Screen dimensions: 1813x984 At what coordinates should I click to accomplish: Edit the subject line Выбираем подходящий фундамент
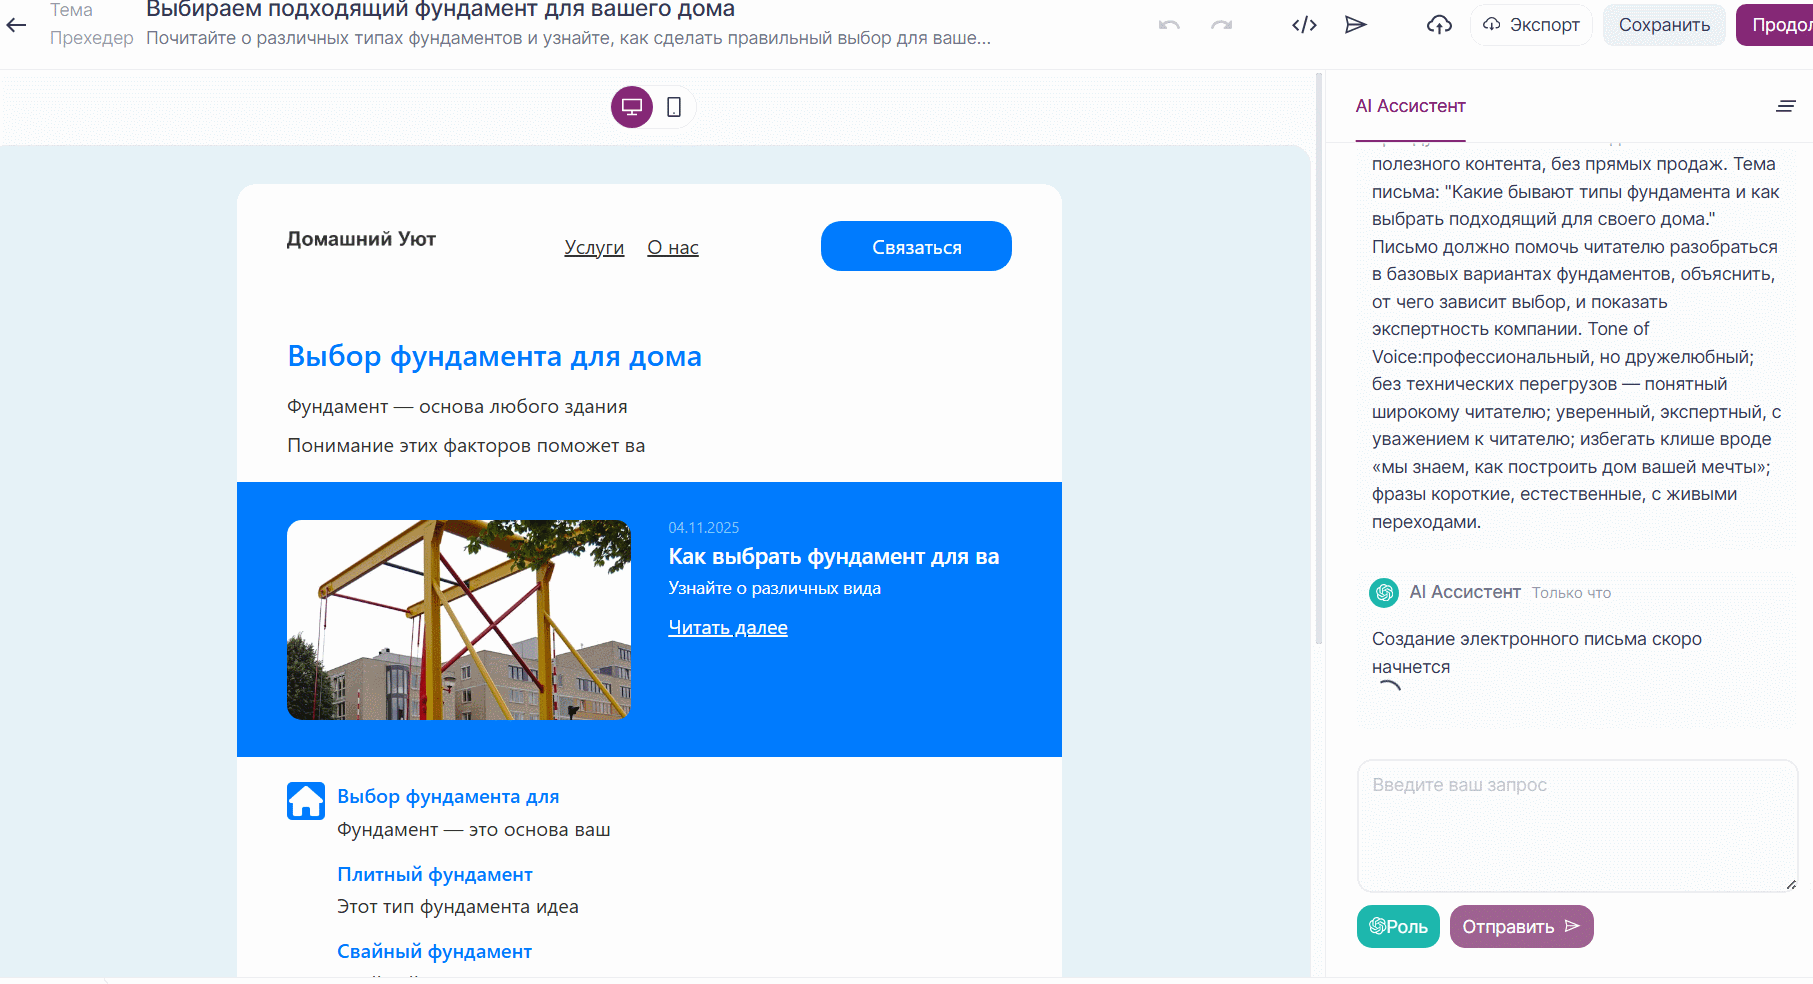440,10
